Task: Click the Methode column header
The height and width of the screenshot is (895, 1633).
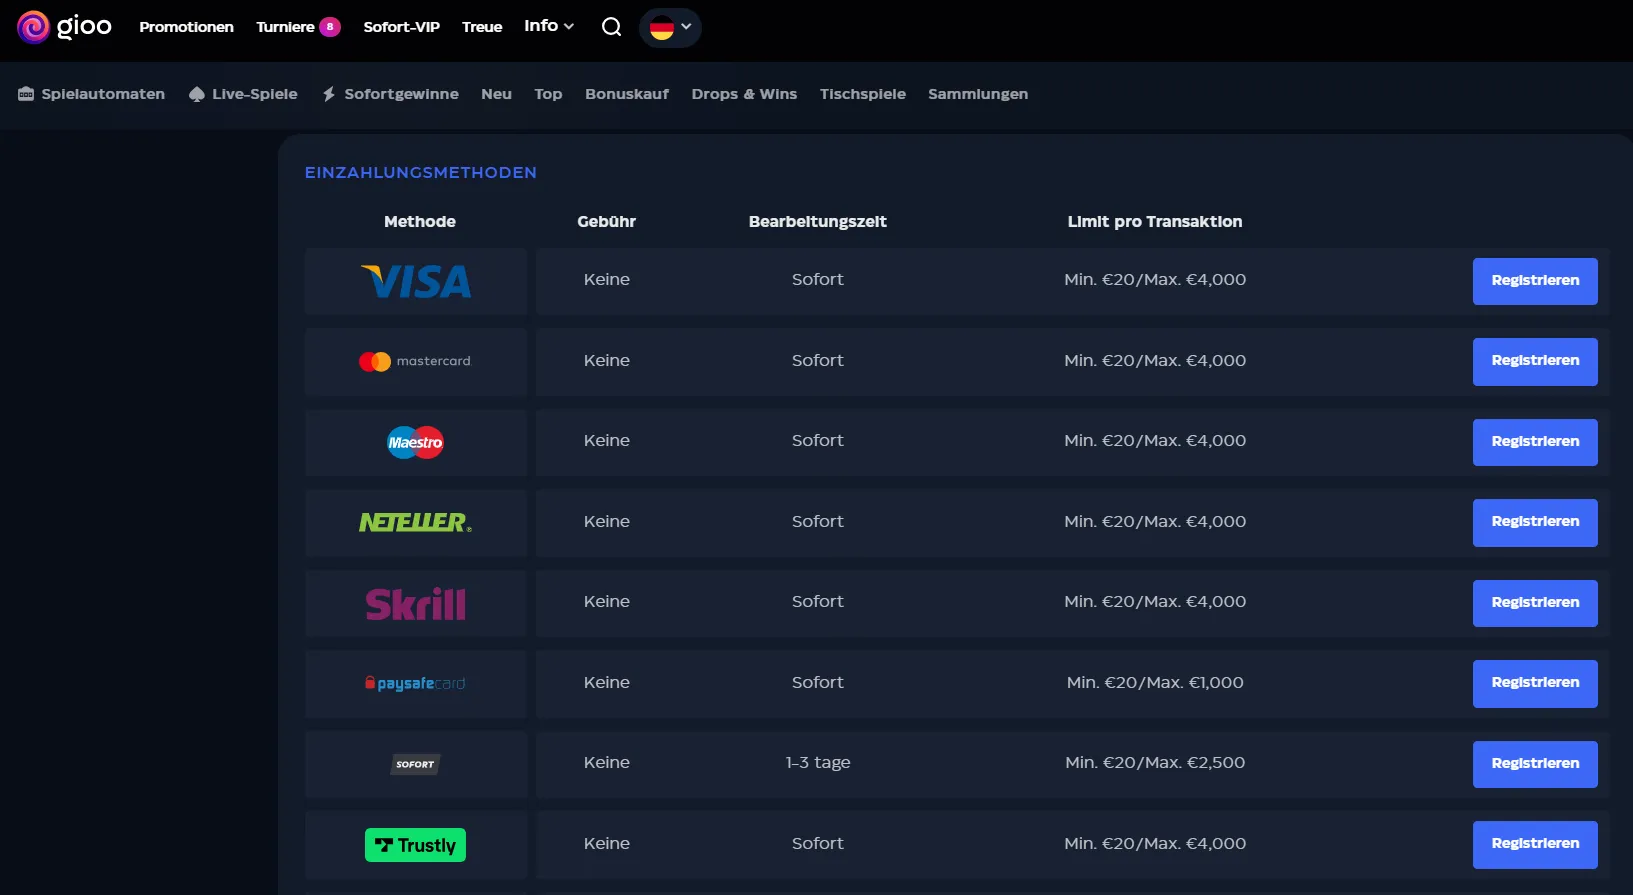Action: [x=420, y=221]
